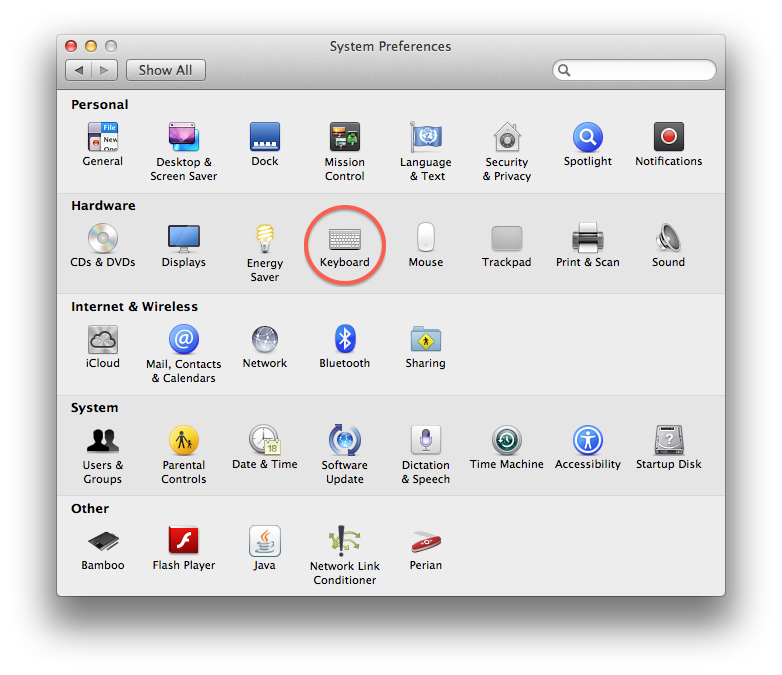Screen dimensions: 782x675
Task: Click the forward navigation arrow
Action: point(105,70)
